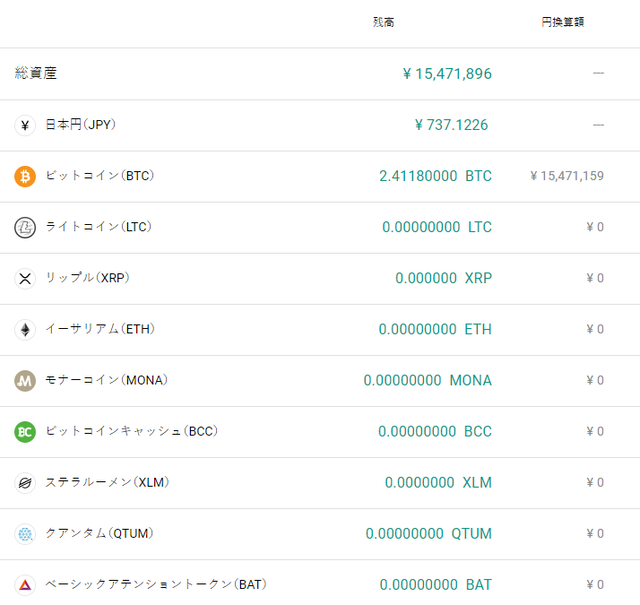The image size is (640, 605).
Task: Select the ビットコインキャッシュ(BCC) row label
Action: point(131,431)
